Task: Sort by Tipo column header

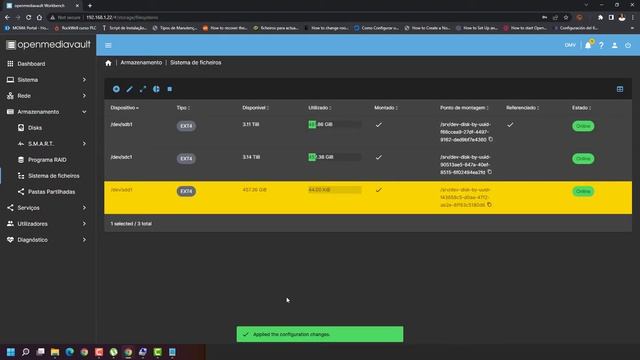Action: click(x=183, y=108)
